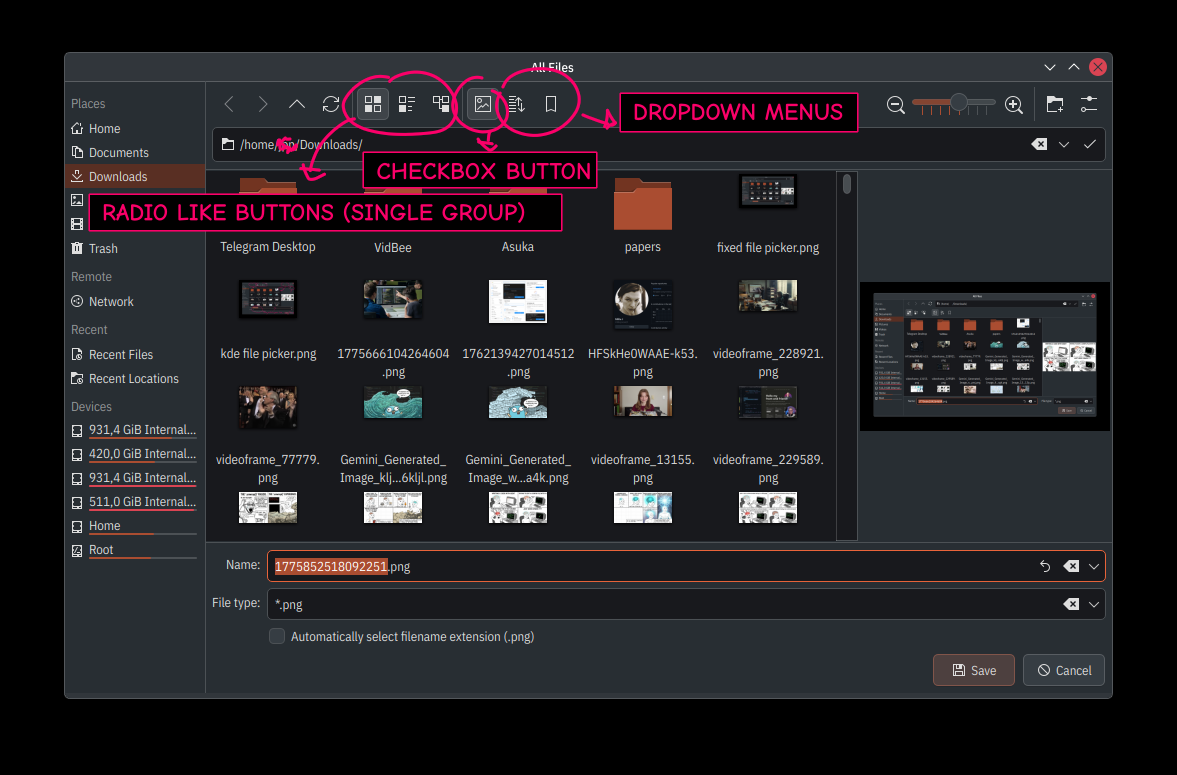Open the Bookmarks dropdown menu

coord(551,104)
